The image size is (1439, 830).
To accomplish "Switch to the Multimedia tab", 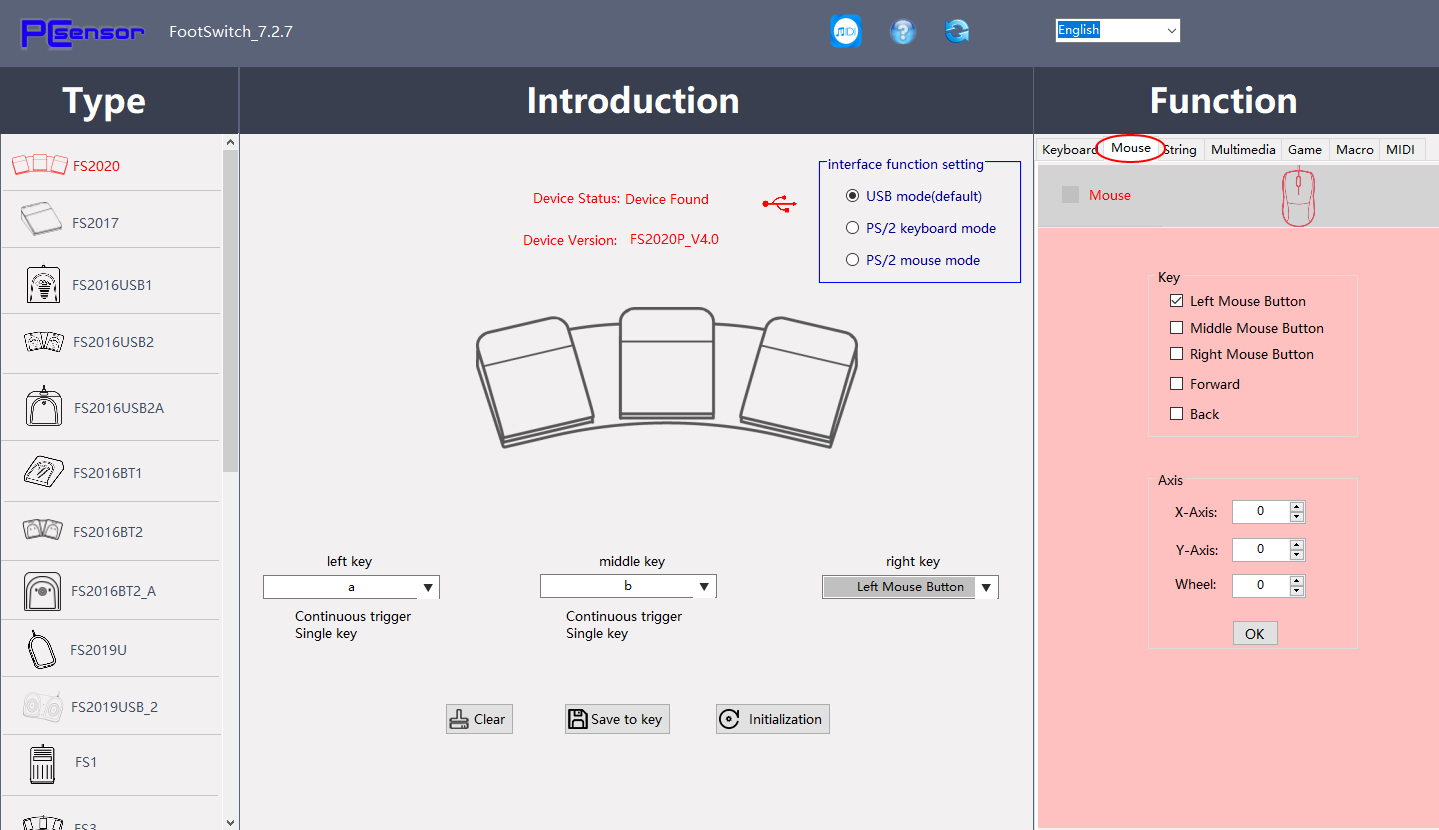I will coord(1243,149).
